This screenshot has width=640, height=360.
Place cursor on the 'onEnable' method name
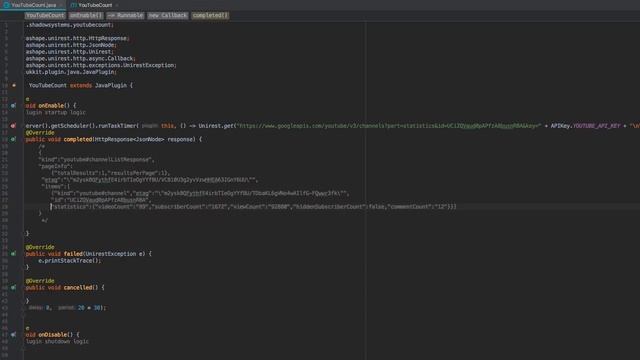coord(51,106)
